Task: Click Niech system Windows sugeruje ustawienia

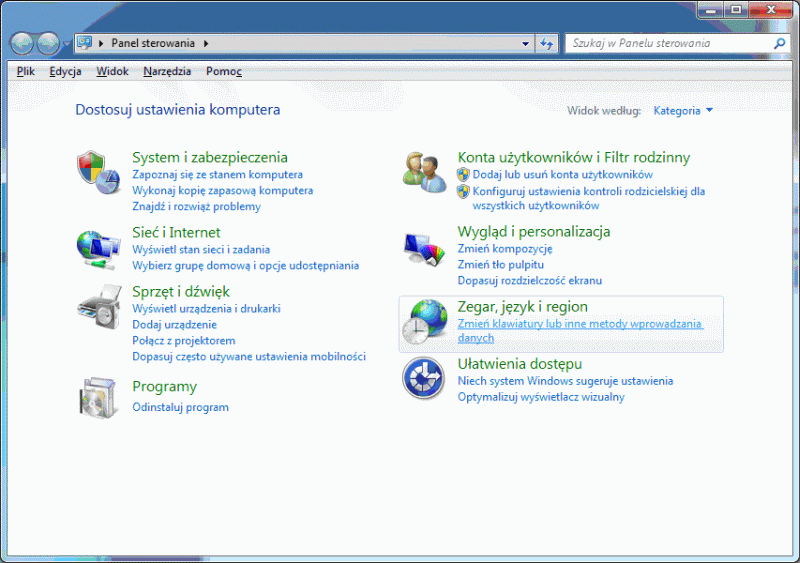Action: click(565, 381)
